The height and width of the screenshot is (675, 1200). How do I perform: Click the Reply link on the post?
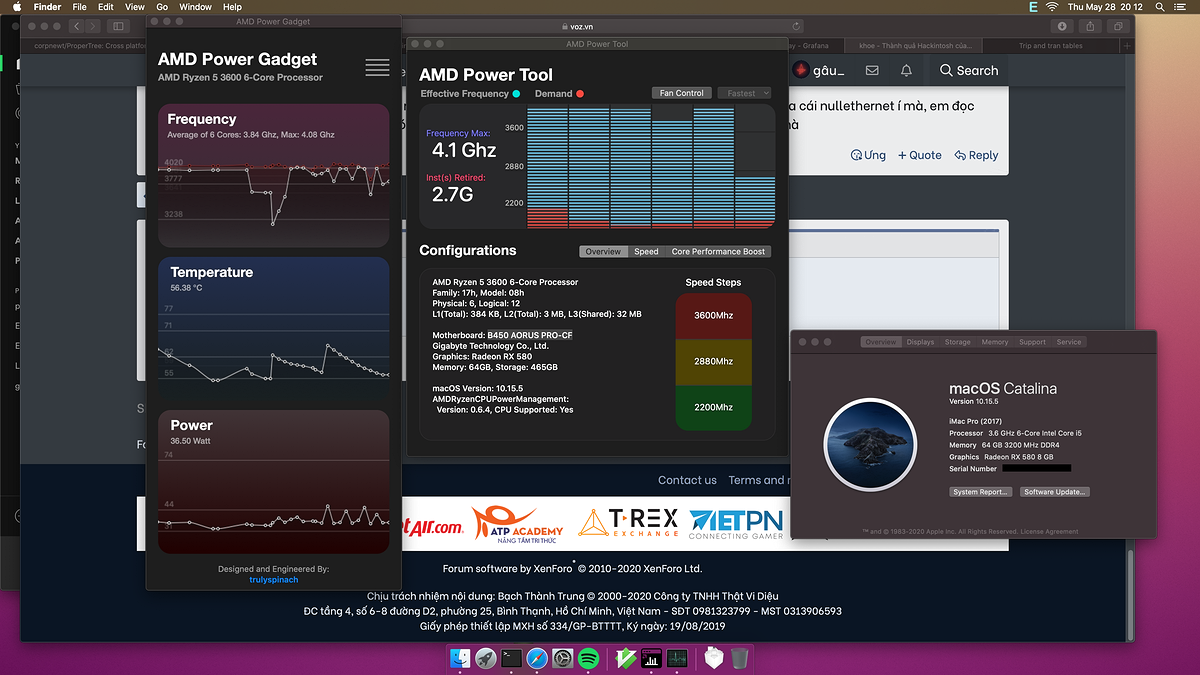976,155
